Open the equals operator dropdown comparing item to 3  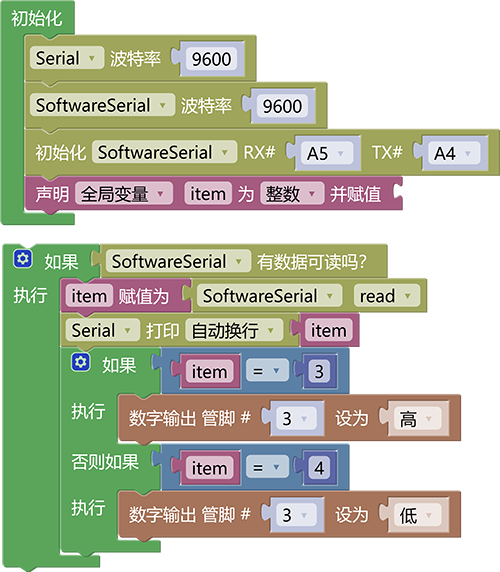point(267,371)
